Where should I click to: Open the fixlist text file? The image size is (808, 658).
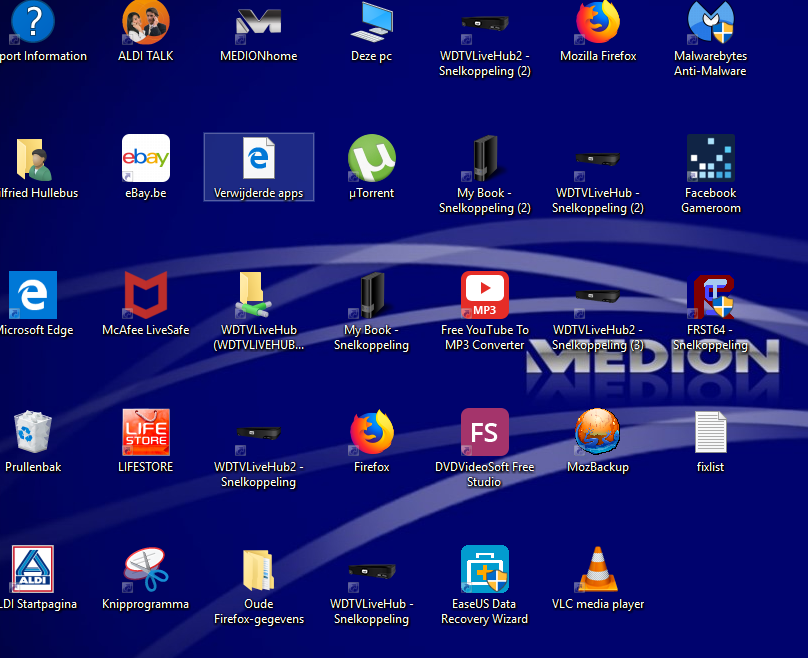(711, 432)
